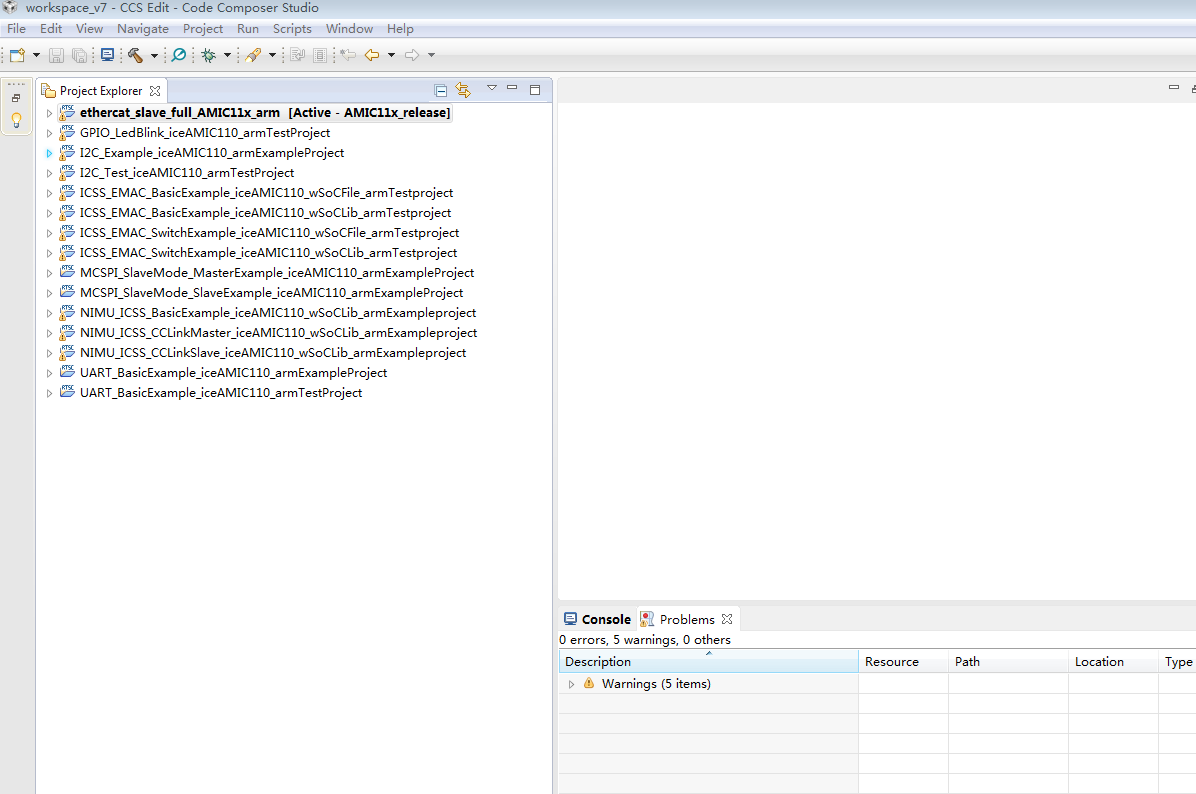Minimize the Project Explorer panel
Viewport: 1196px width, 794px height.
513,88
